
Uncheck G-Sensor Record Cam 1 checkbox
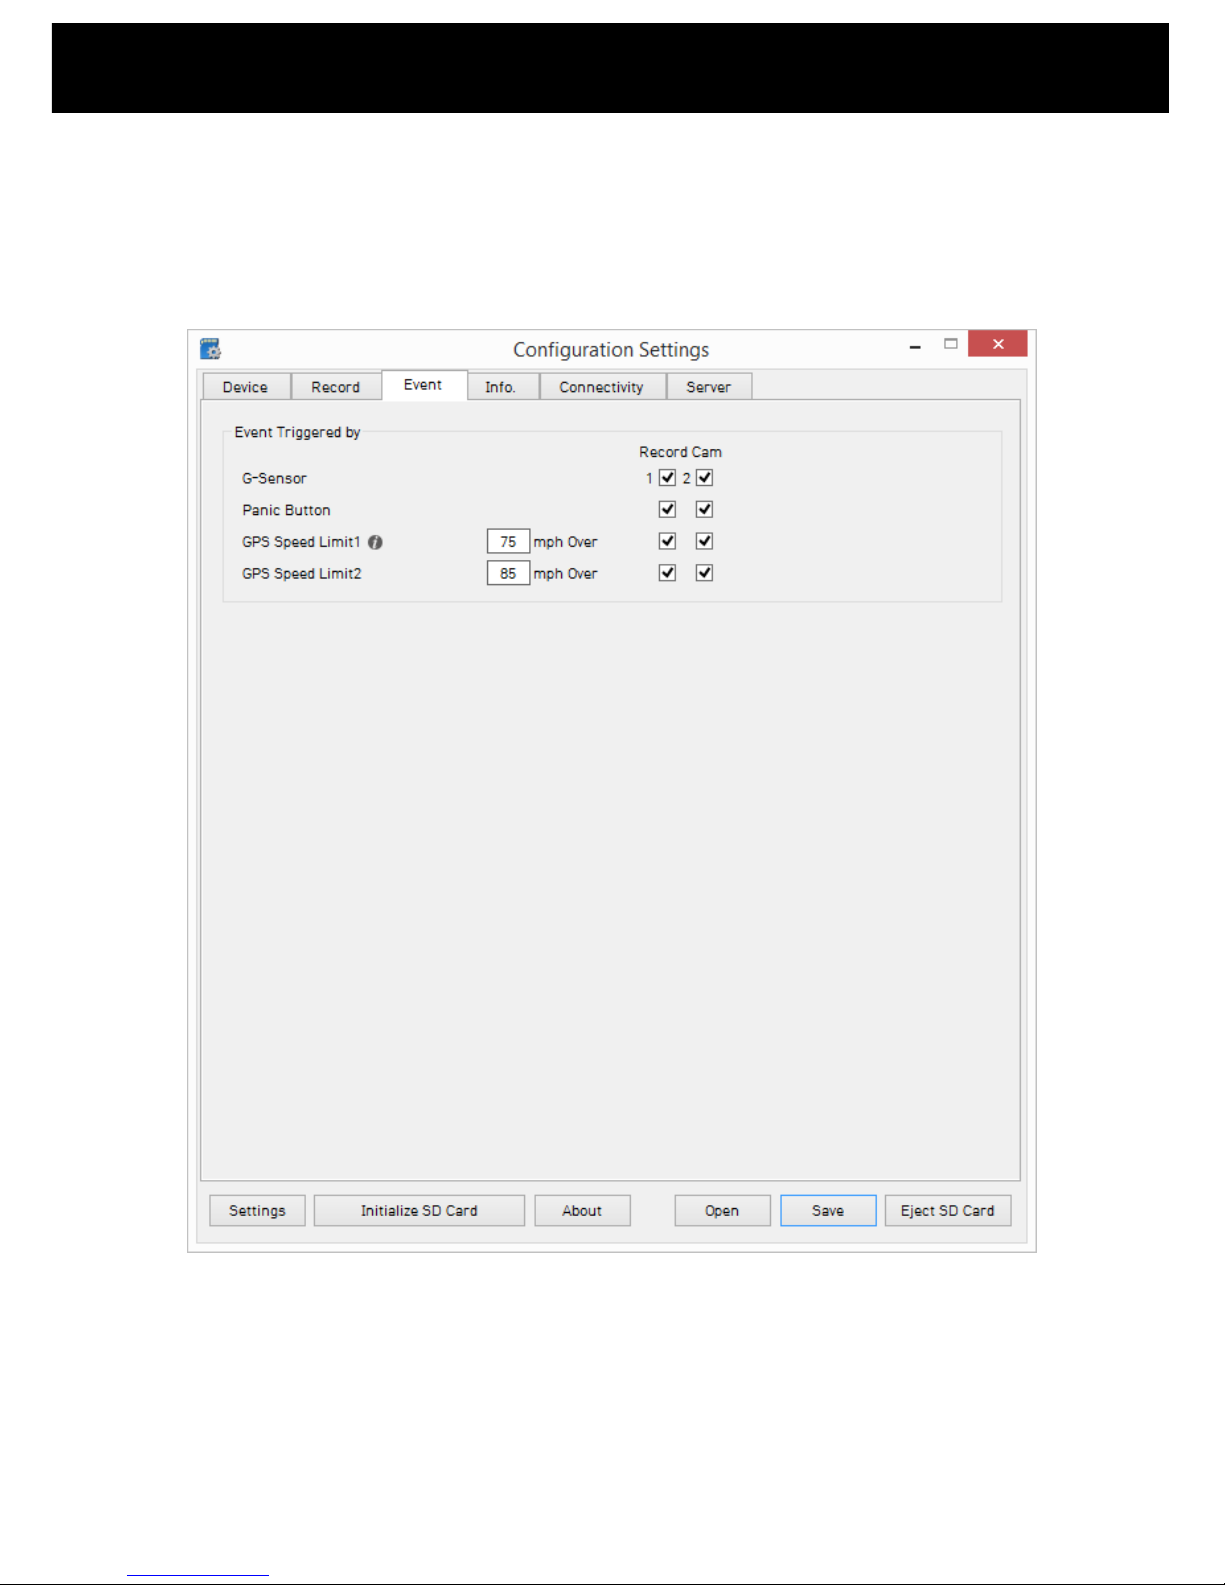667,478
